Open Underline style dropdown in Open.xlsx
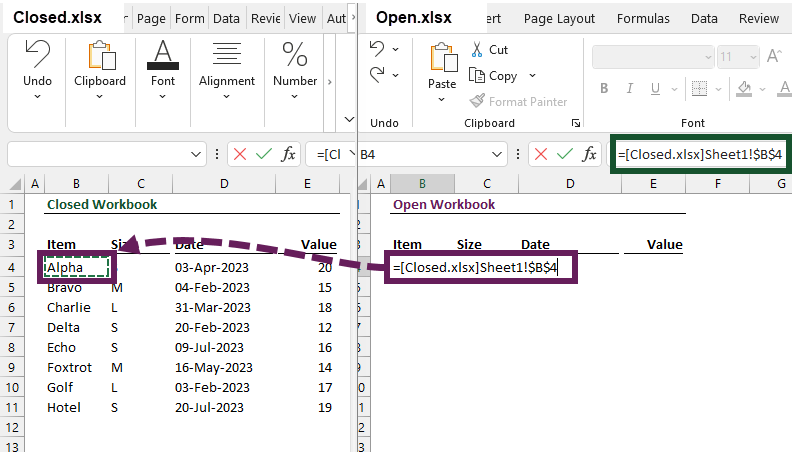 [674, 89]
